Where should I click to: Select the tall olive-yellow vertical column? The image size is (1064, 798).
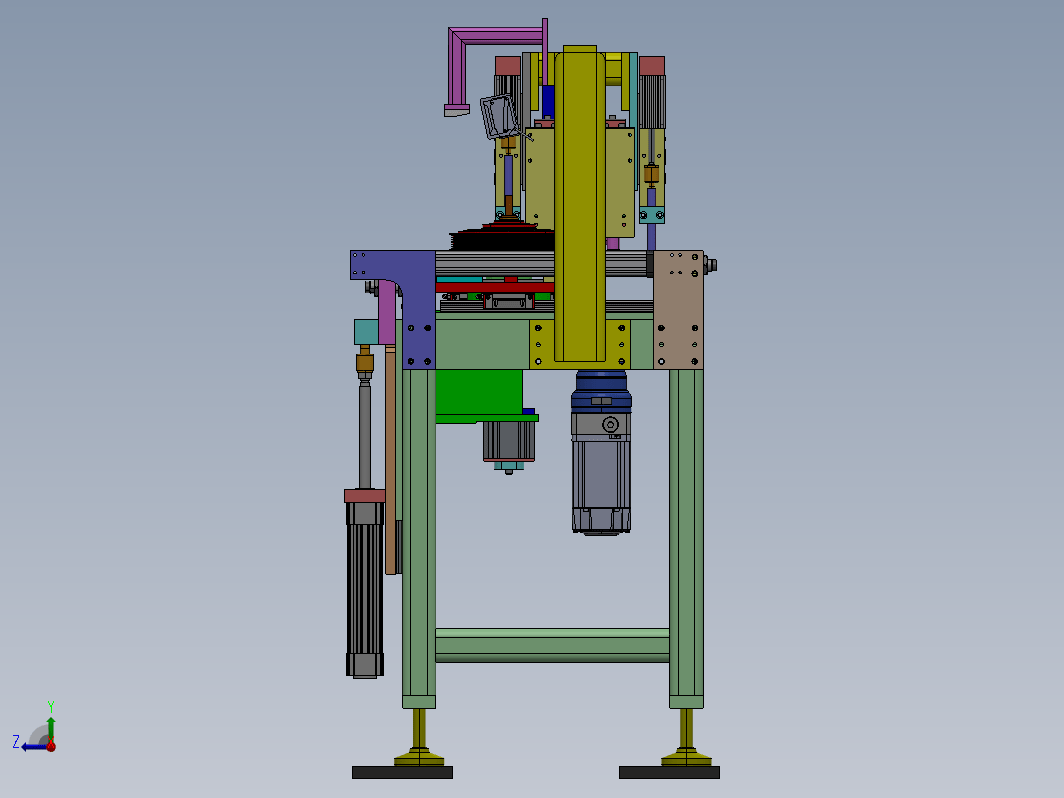tap(580, 204)
